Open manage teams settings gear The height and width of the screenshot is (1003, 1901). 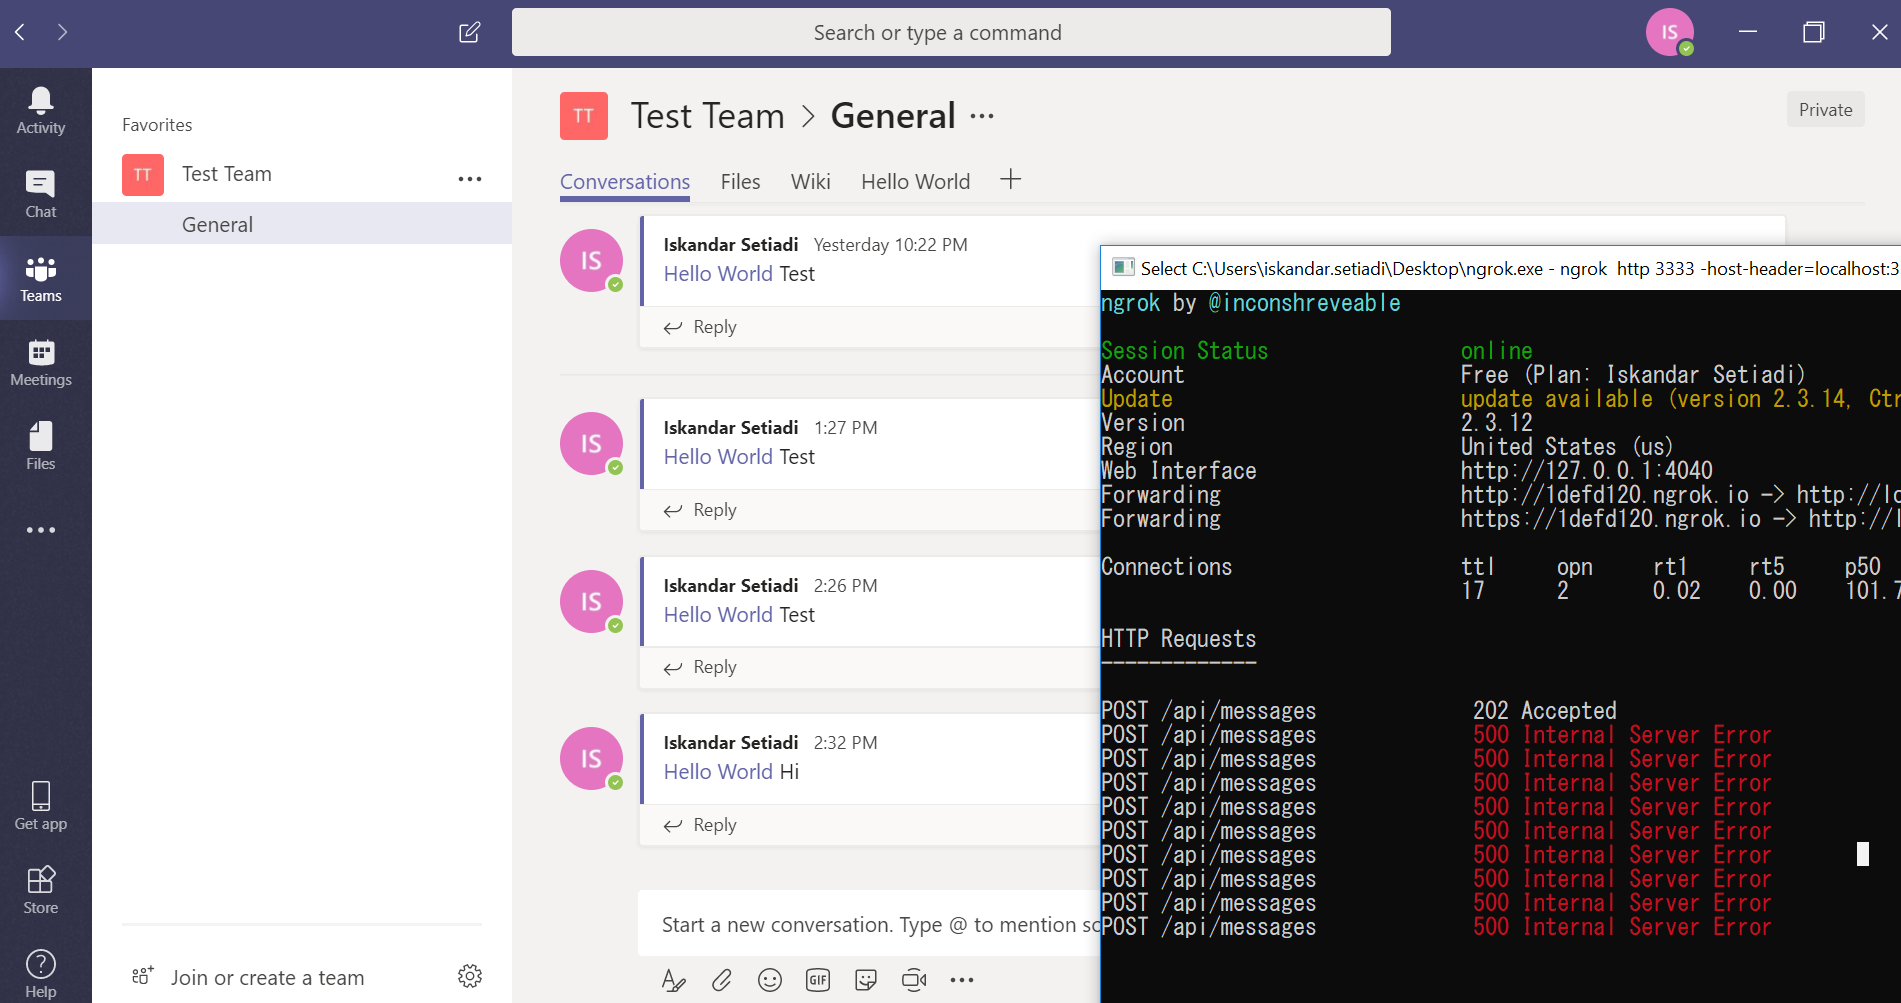pyautogui.click(x=470, y=976)
